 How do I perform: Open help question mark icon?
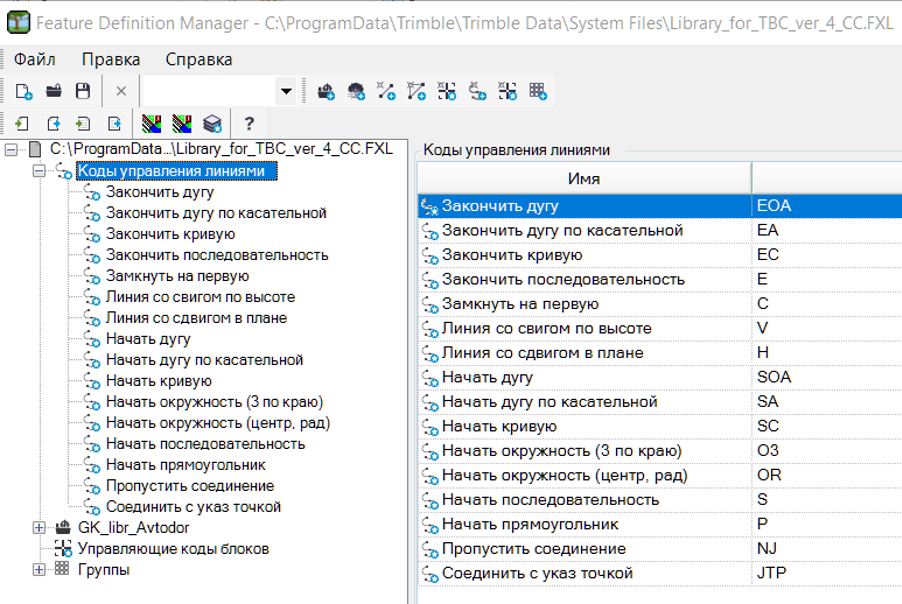pyautogui.click(x=249, y=123)
